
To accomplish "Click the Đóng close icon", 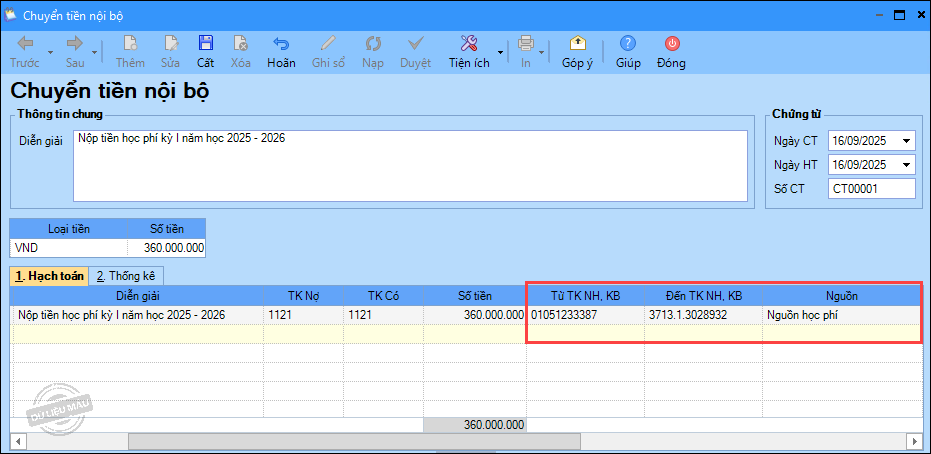I will click(672, 44).
